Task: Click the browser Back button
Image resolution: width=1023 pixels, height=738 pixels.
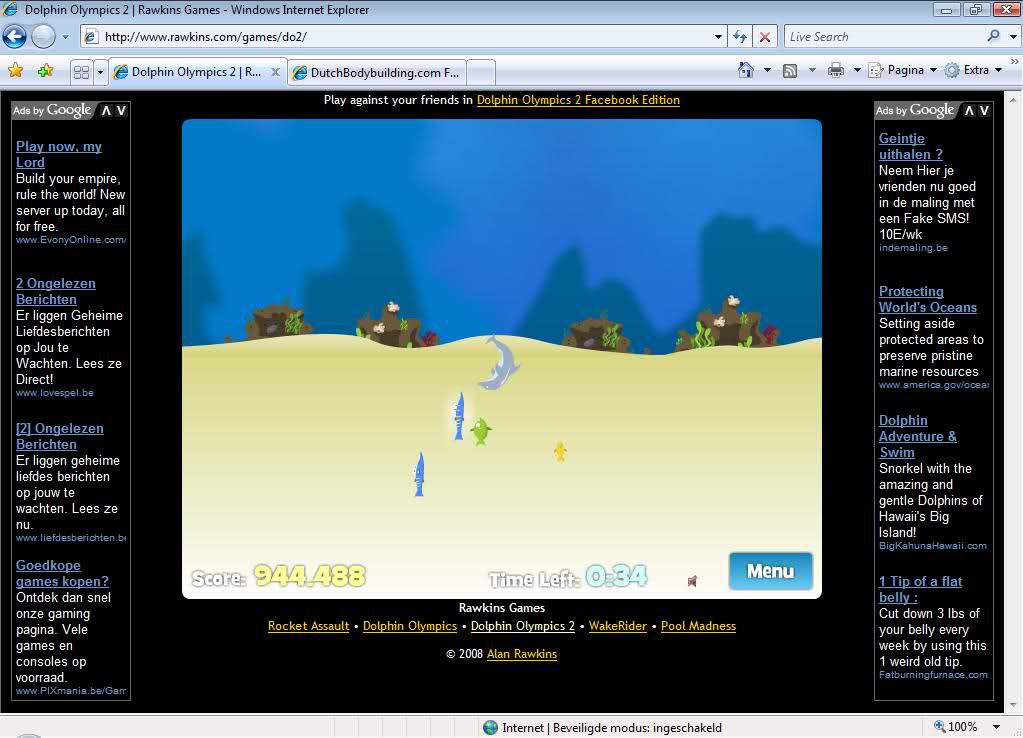Action: [x=14, y=37]
